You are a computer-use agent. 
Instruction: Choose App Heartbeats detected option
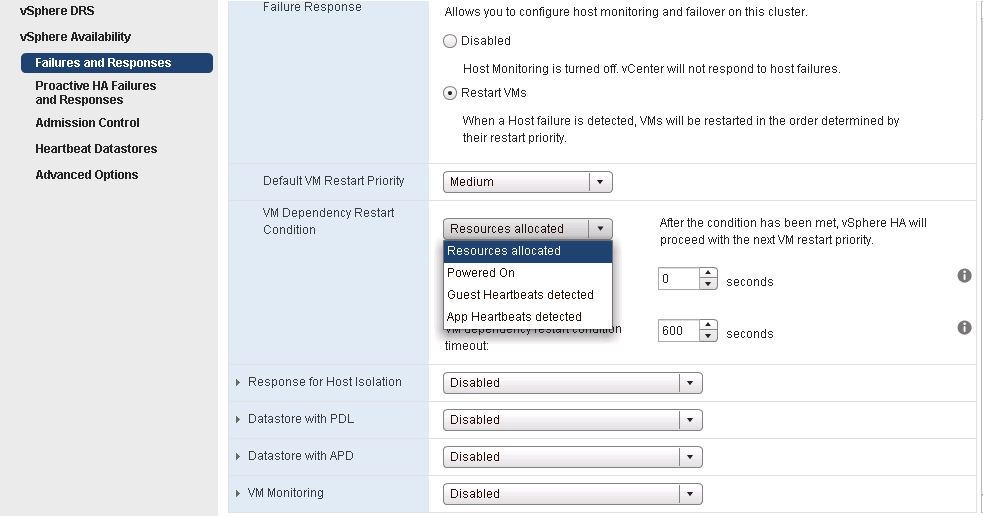[x=514, y=317]
